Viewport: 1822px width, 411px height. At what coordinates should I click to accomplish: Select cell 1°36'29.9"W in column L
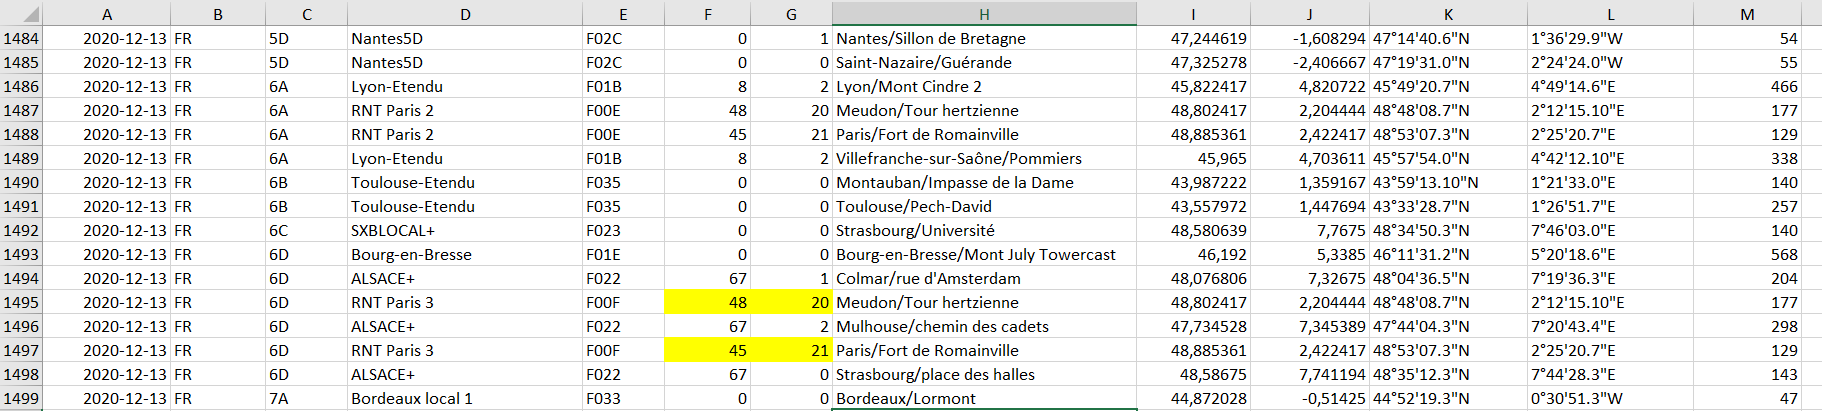click(1610, 38)
